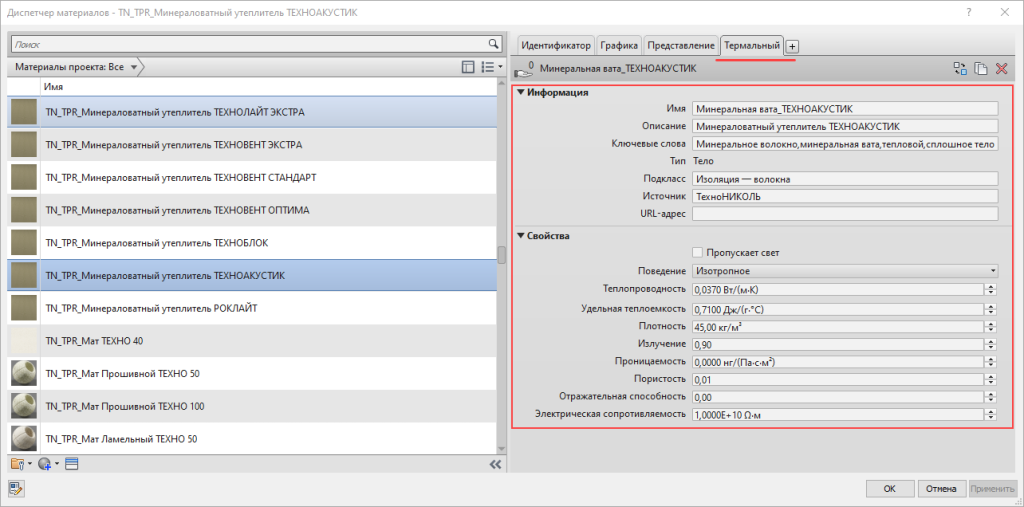Select material ТЕХНОВЕНТ СТАНДАРТ row
Image resolution: width=1024 pixels, height=507 pixels.
254,178
